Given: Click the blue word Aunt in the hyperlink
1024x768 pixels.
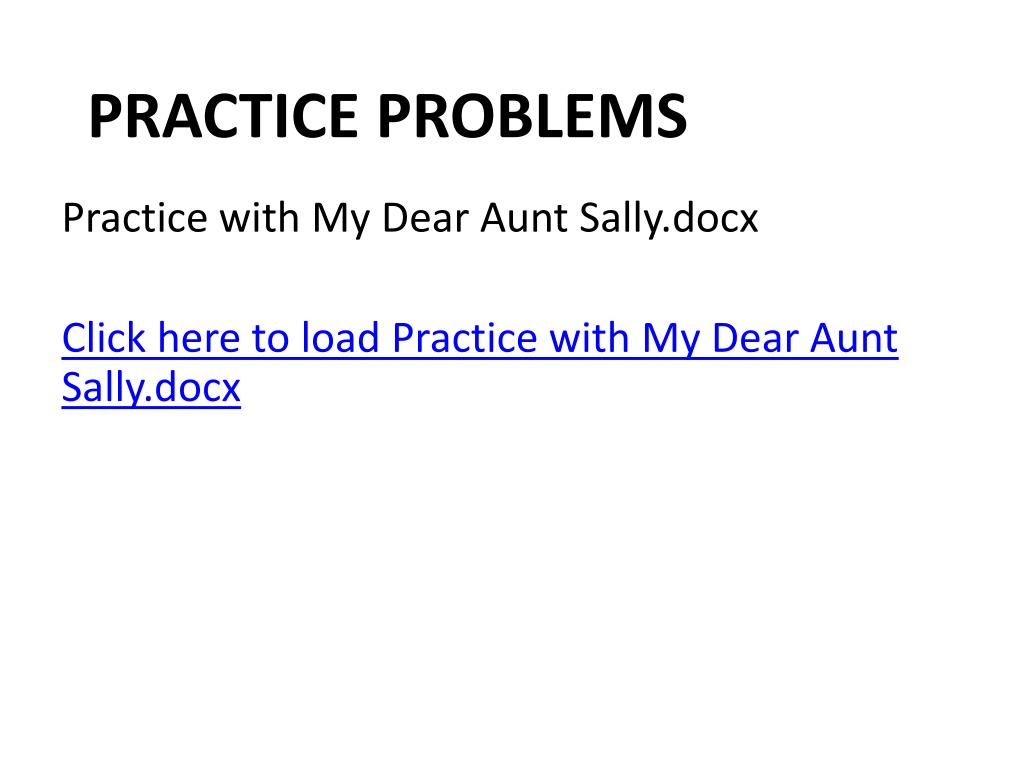Looking at the screenshot, I should pyautogui.click(x=854, y=338).
